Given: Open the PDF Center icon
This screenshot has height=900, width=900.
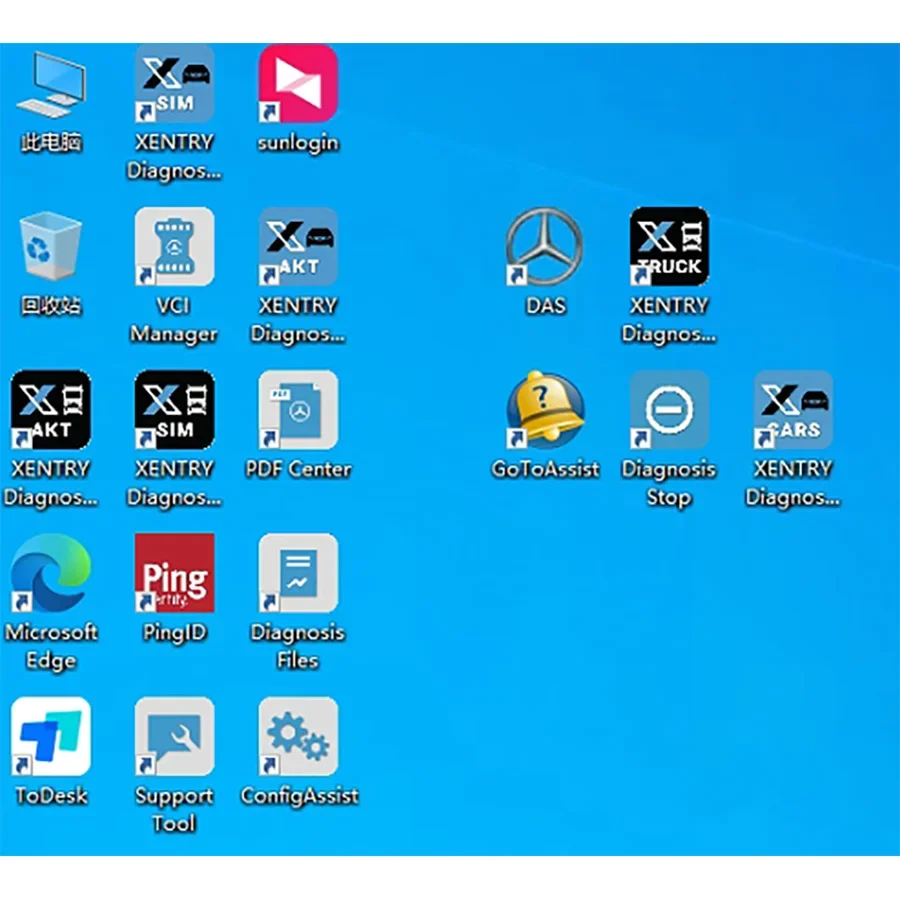Looking at the screenshot, I should click(x=298, y=410).
